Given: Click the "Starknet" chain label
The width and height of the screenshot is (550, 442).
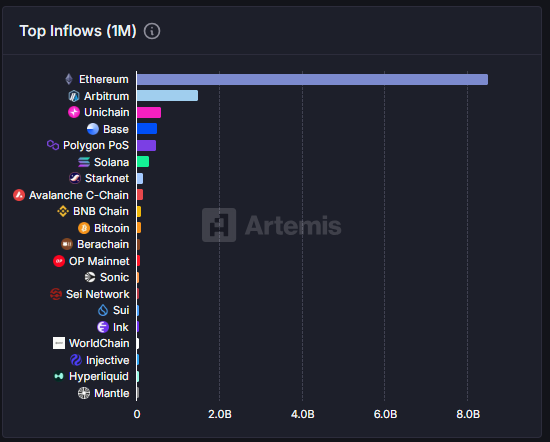Looking at the screenshot, I should pyautogui.click(x=107, y=178).
